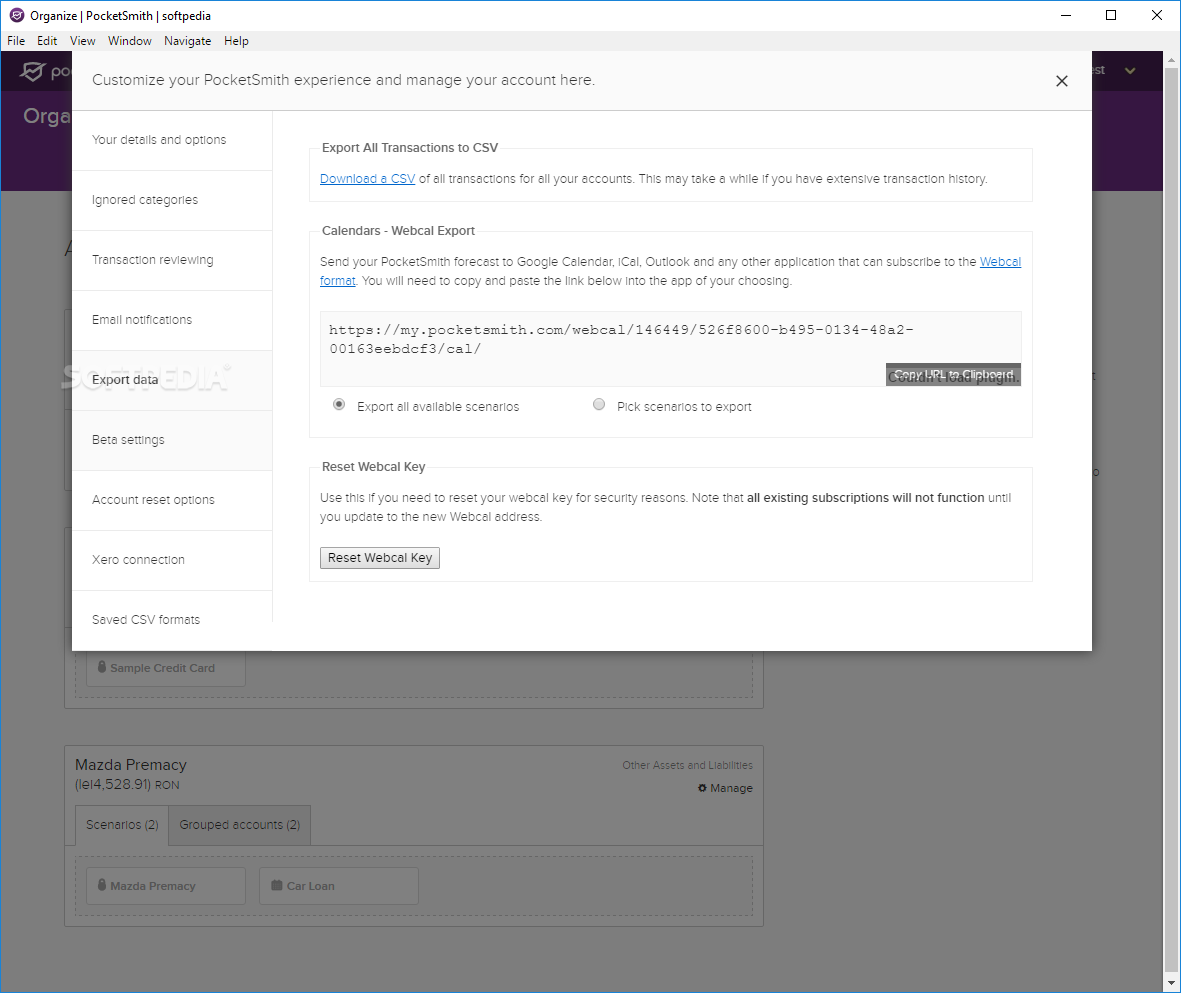The height and width of the screenshot is (993, 1181).
Task: Select Pick scenarios to export radio
Action: [x=599, y=405]
